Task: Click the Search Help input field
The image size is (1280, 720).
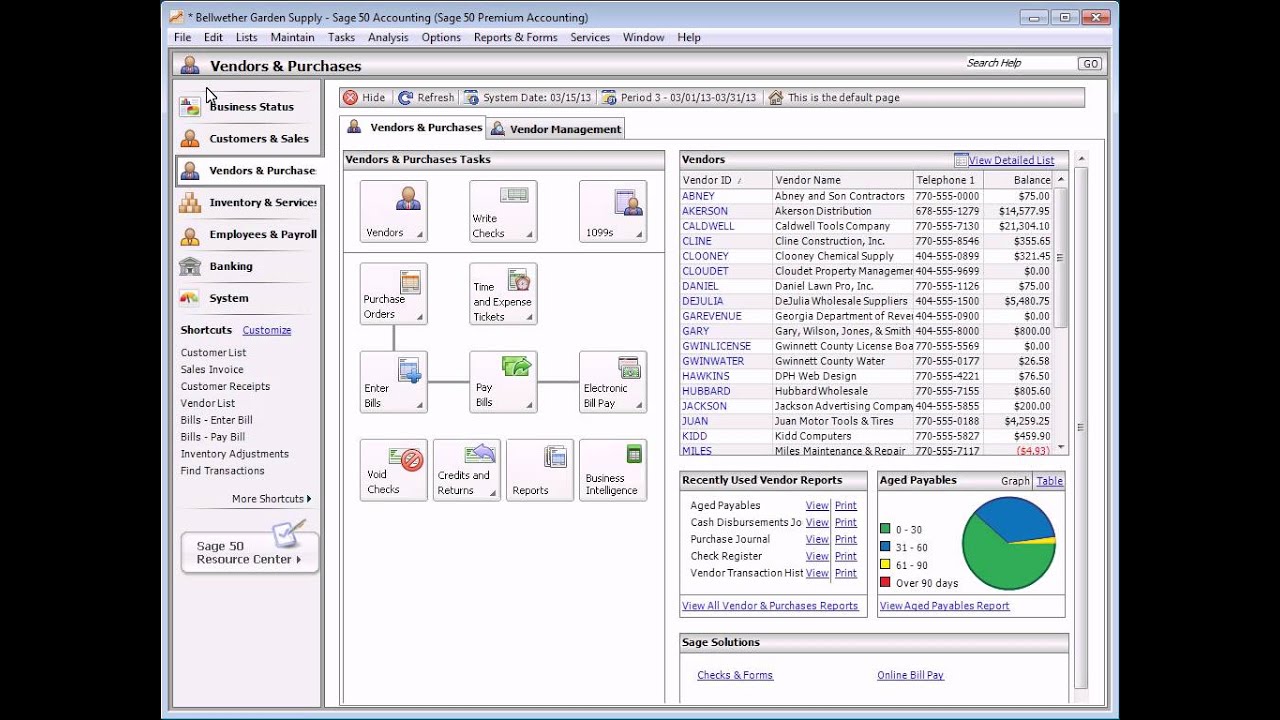Action: [1019, 63]
